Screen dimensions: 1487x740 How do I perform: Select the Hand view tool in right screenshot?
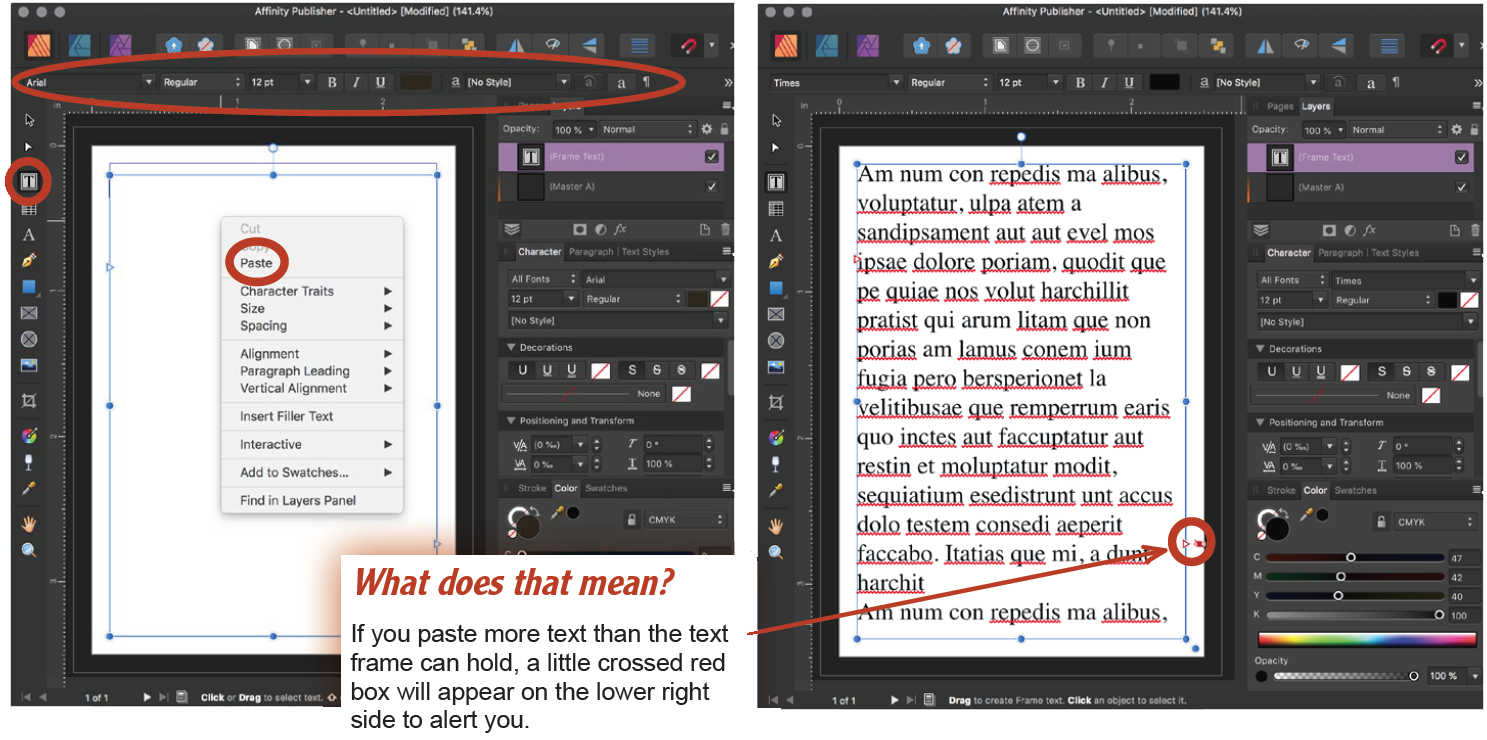(776, 526)
